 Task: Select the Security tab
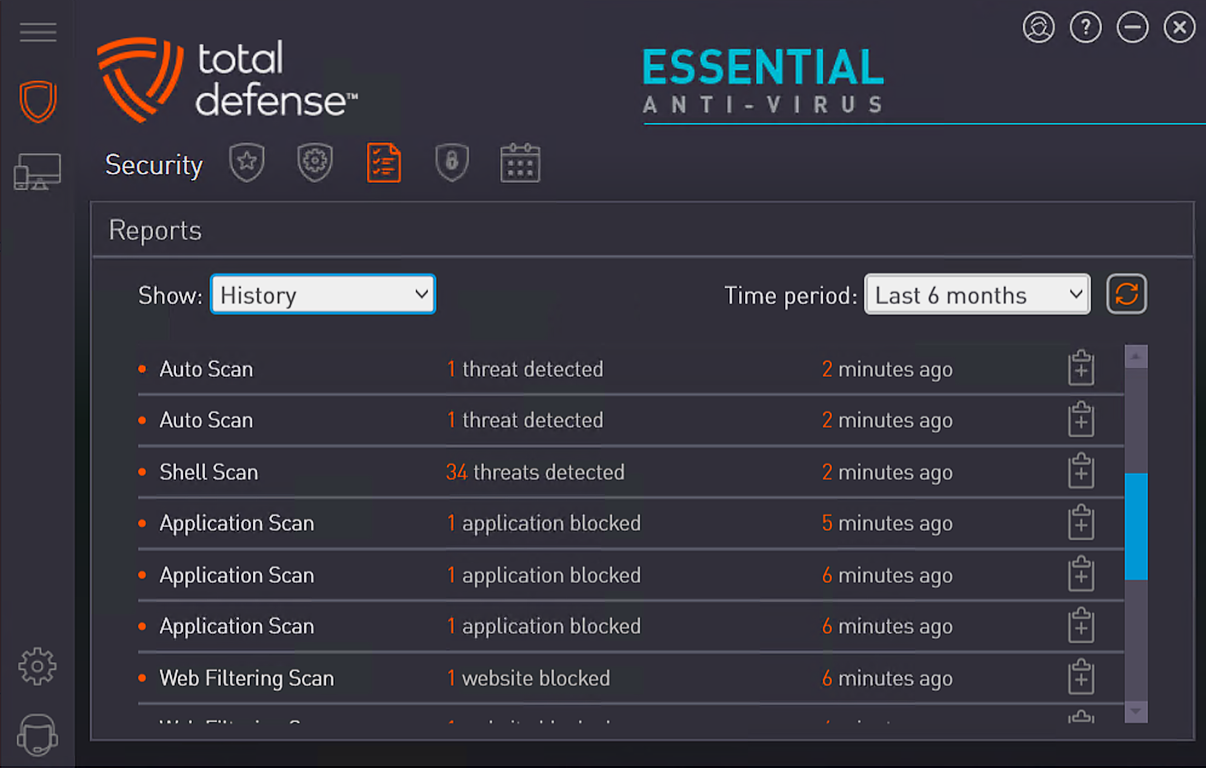pyautogui.click(x=153, y=165)
